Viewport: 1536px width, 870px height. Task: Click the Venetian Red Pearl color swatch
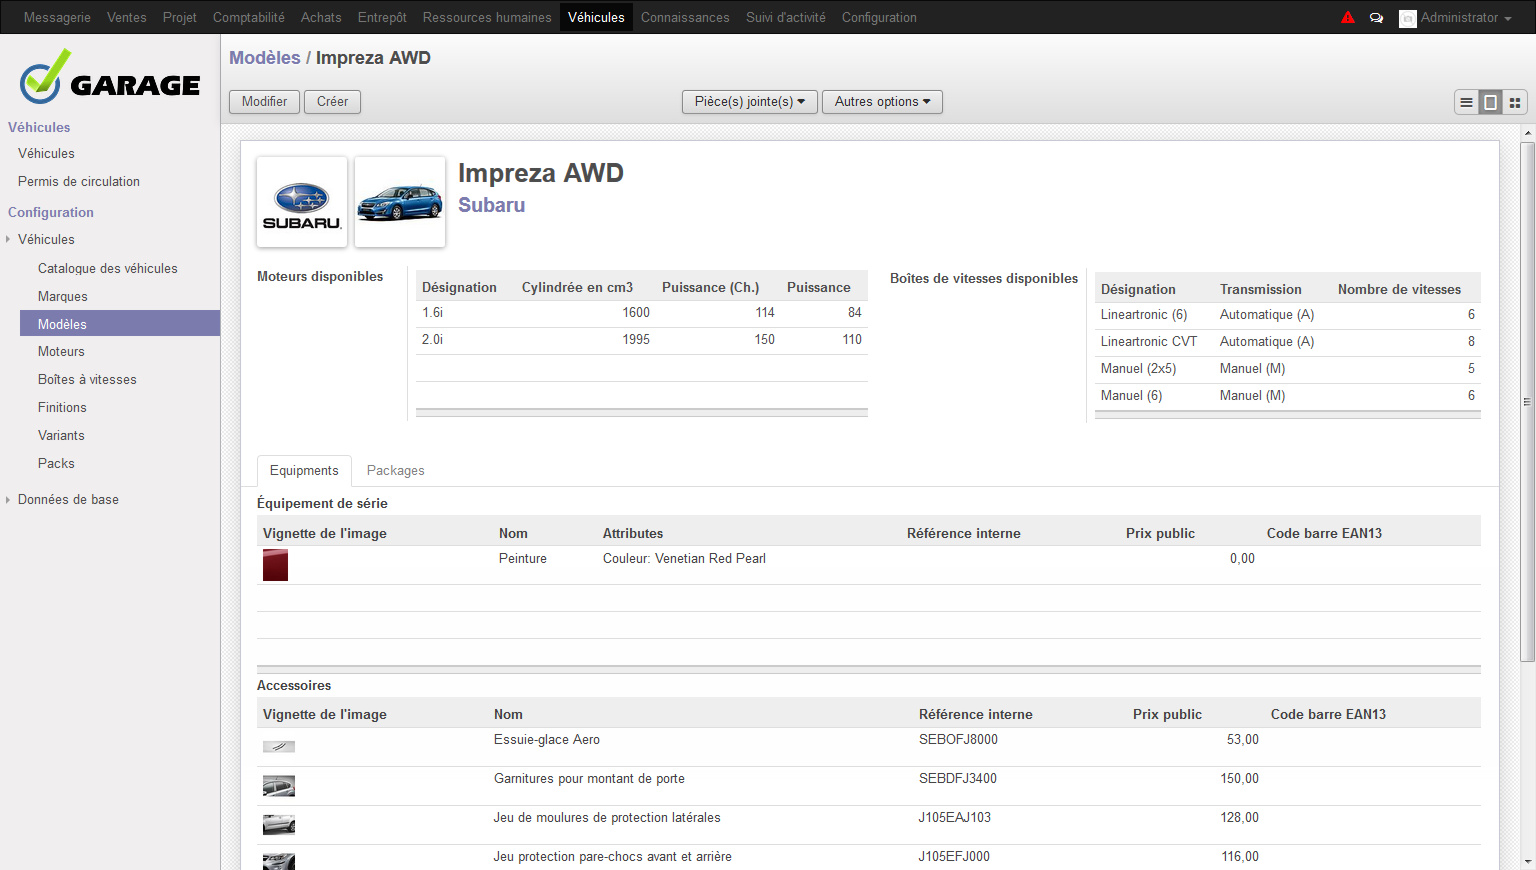pos(275,565)
